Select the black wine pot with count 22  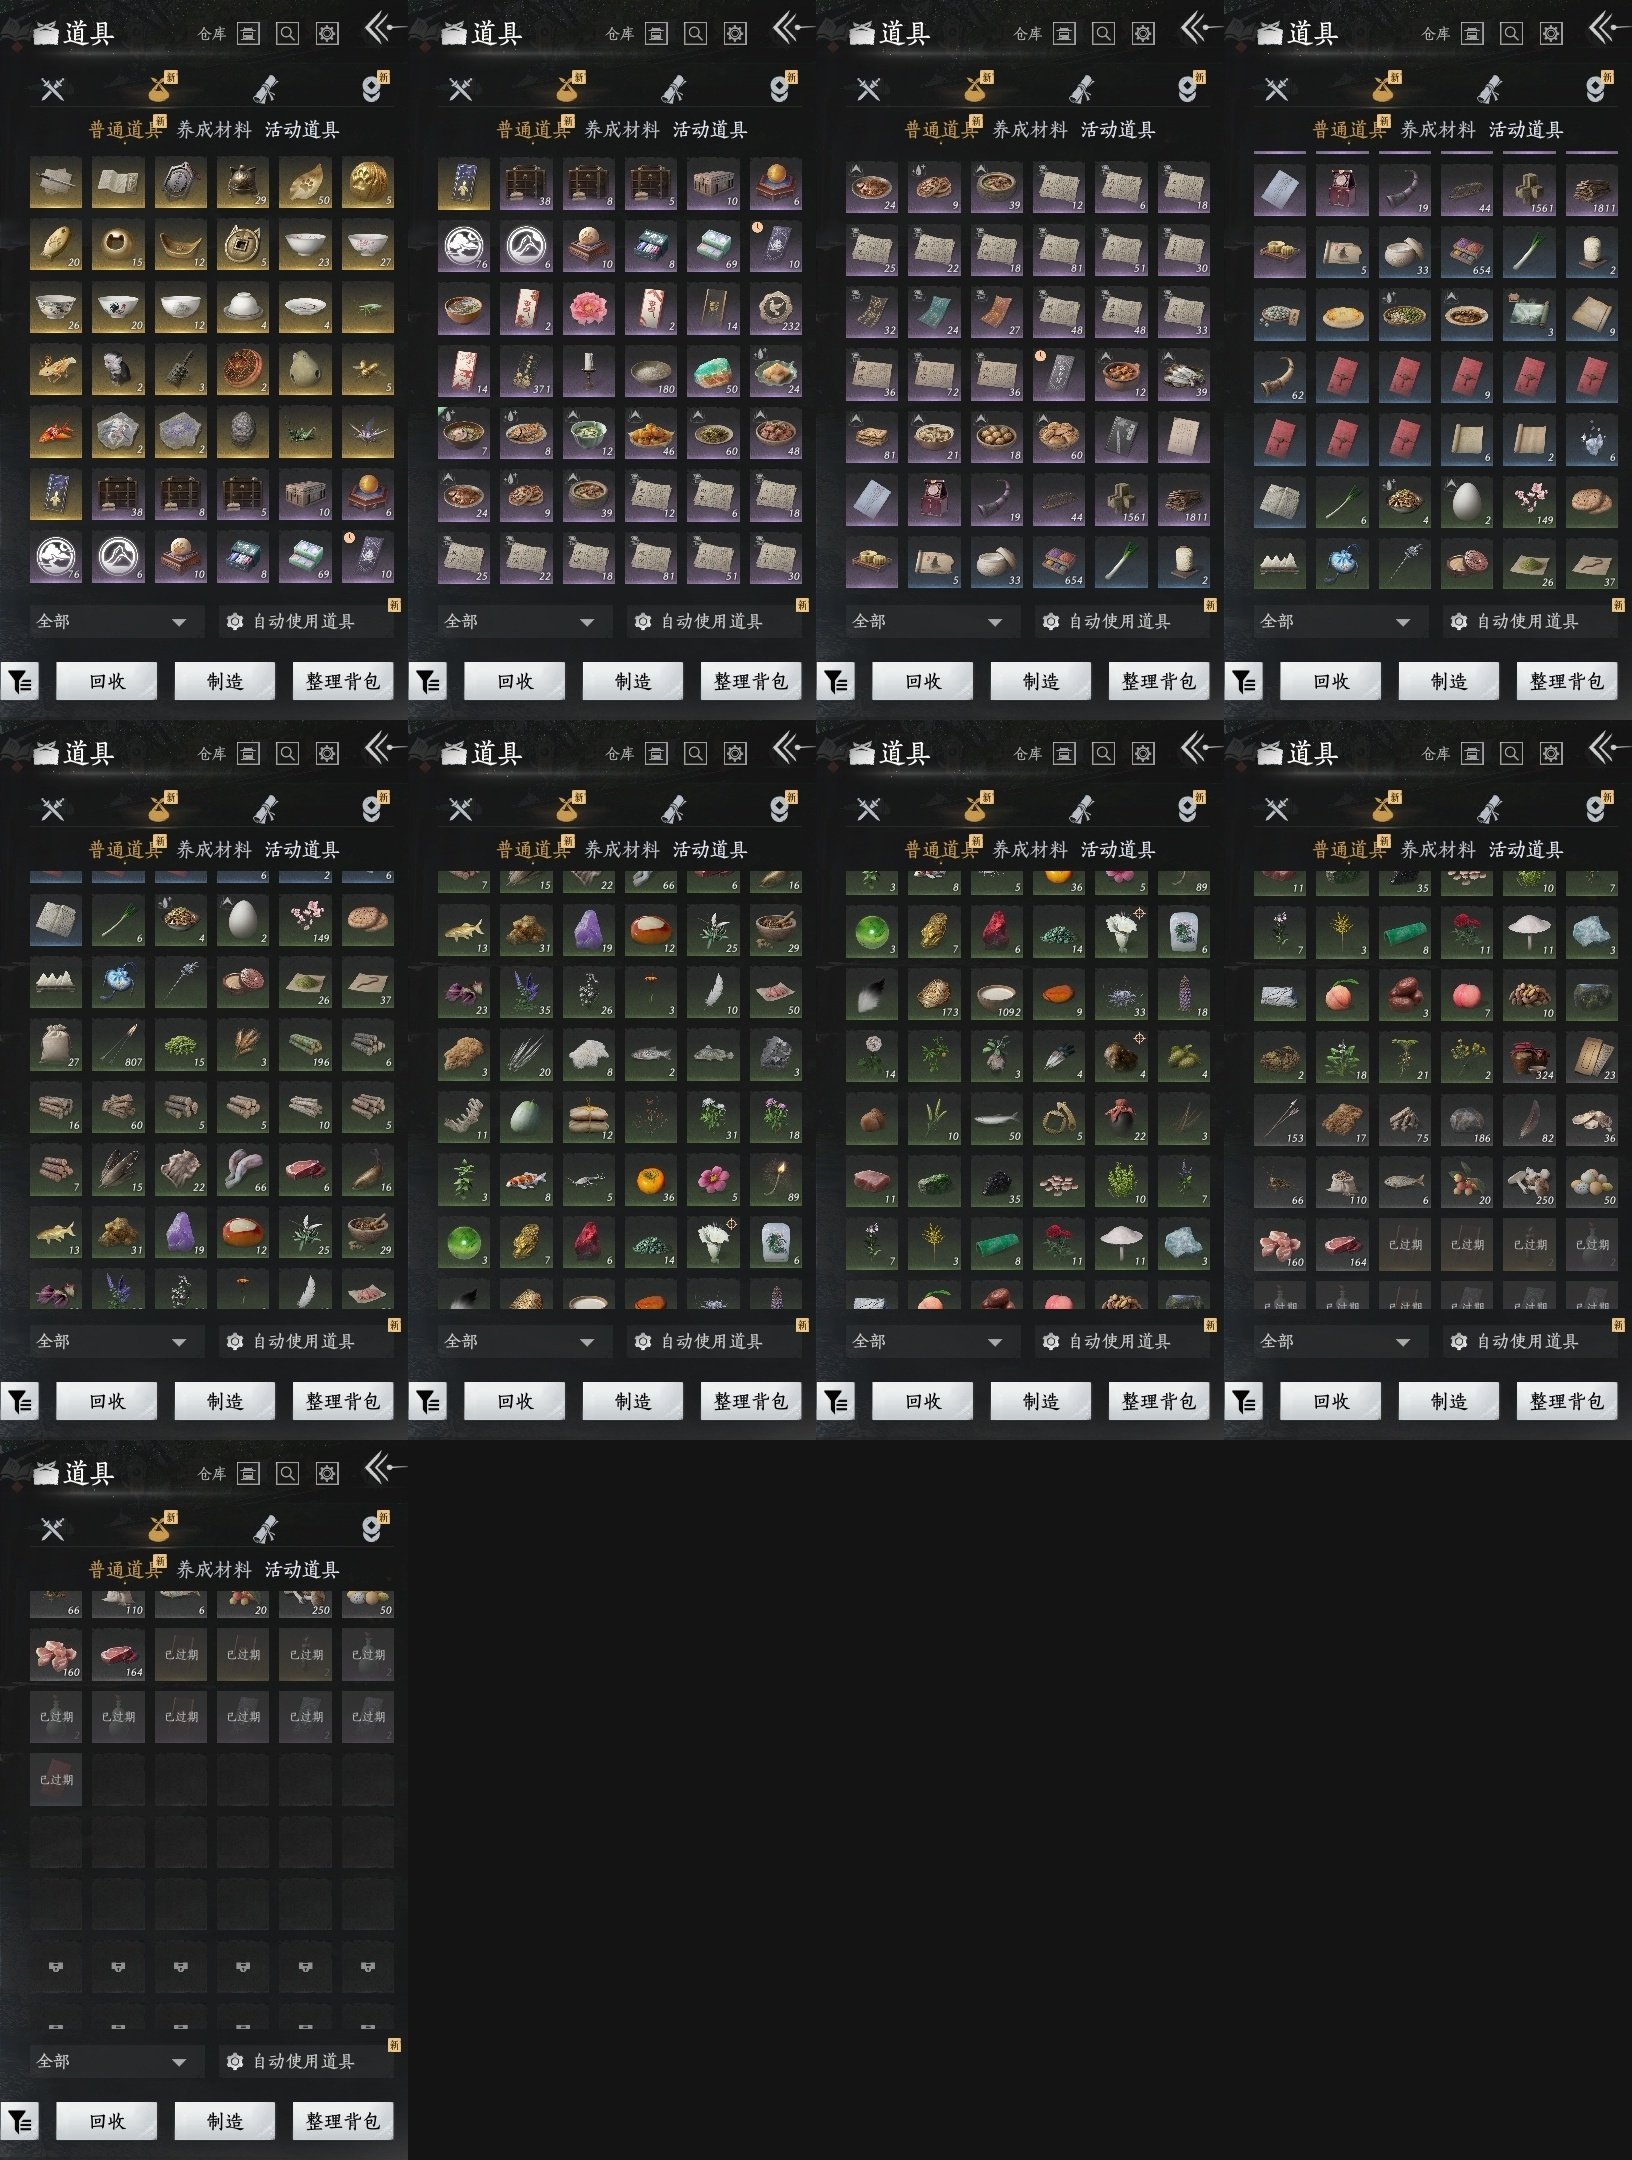[1122, 1118]
